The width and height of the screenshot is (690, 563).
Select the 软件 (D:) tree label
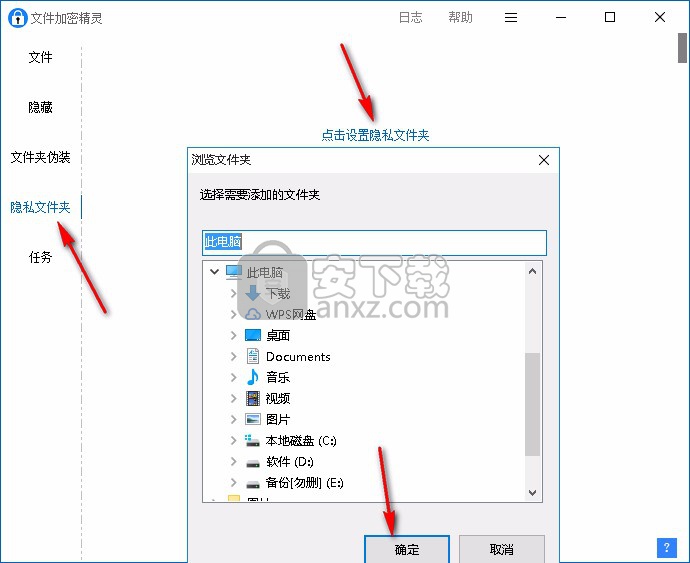[290, 461]
